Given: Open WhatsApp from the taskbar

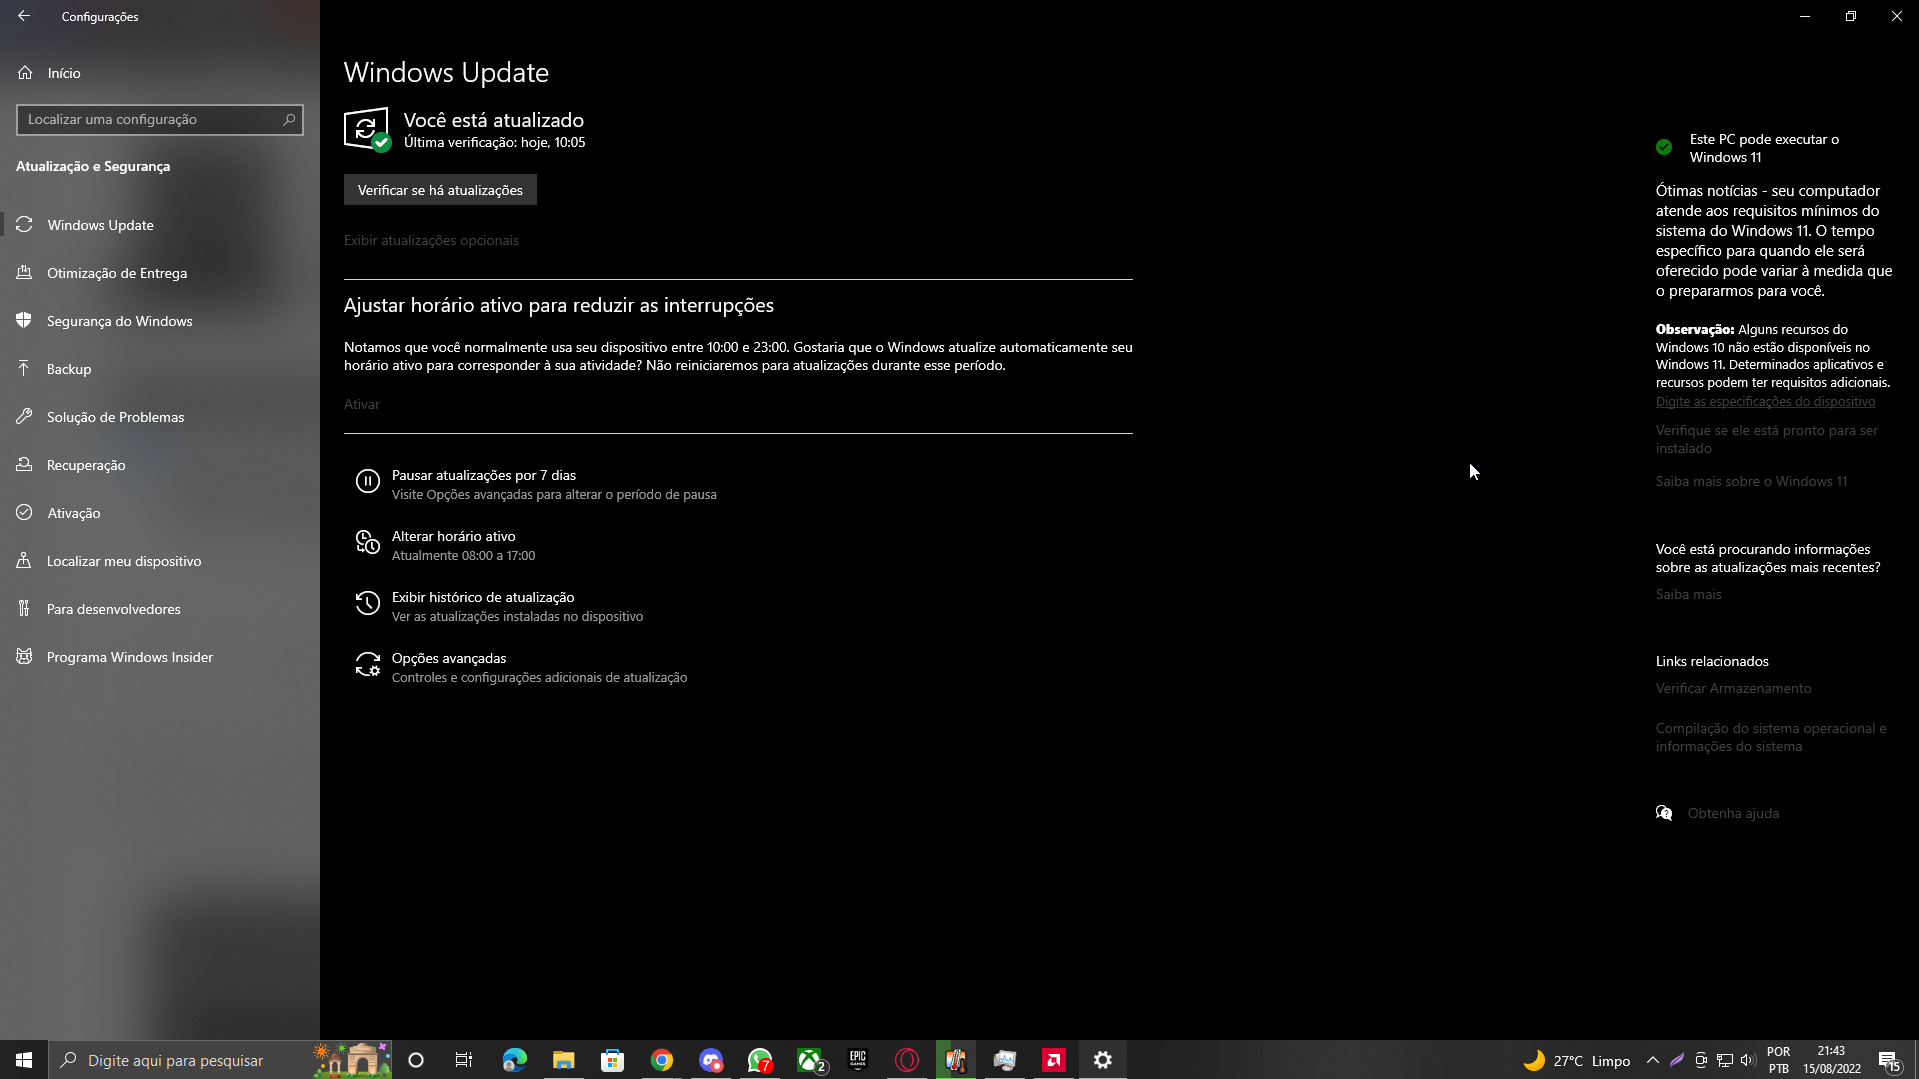Looking at the screenshot, I should click(x=760, y=1060).
